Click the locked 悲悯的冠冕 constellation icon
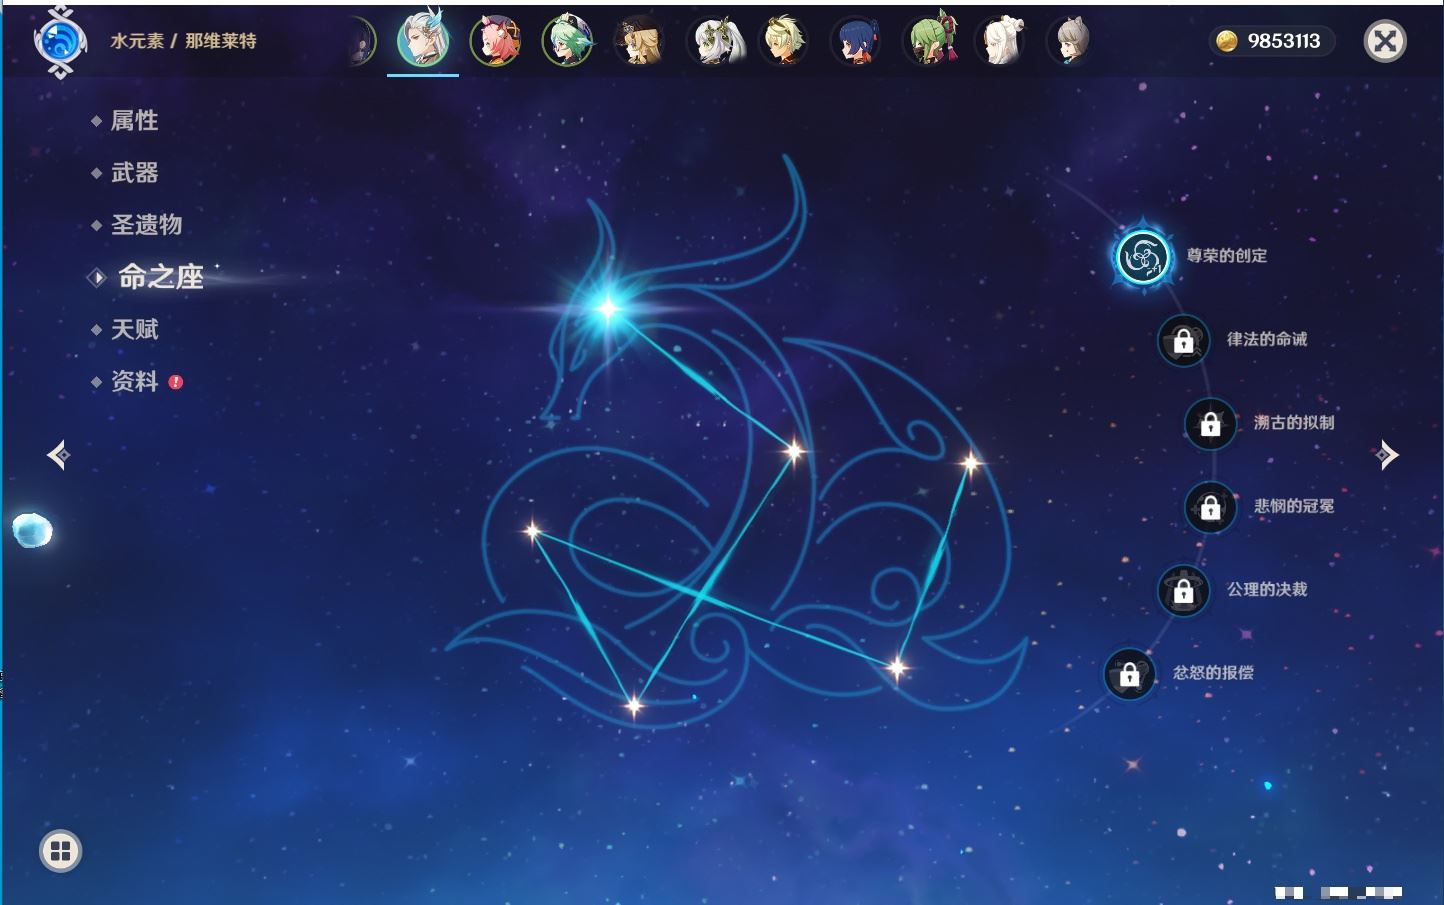 coord(1210,507)
